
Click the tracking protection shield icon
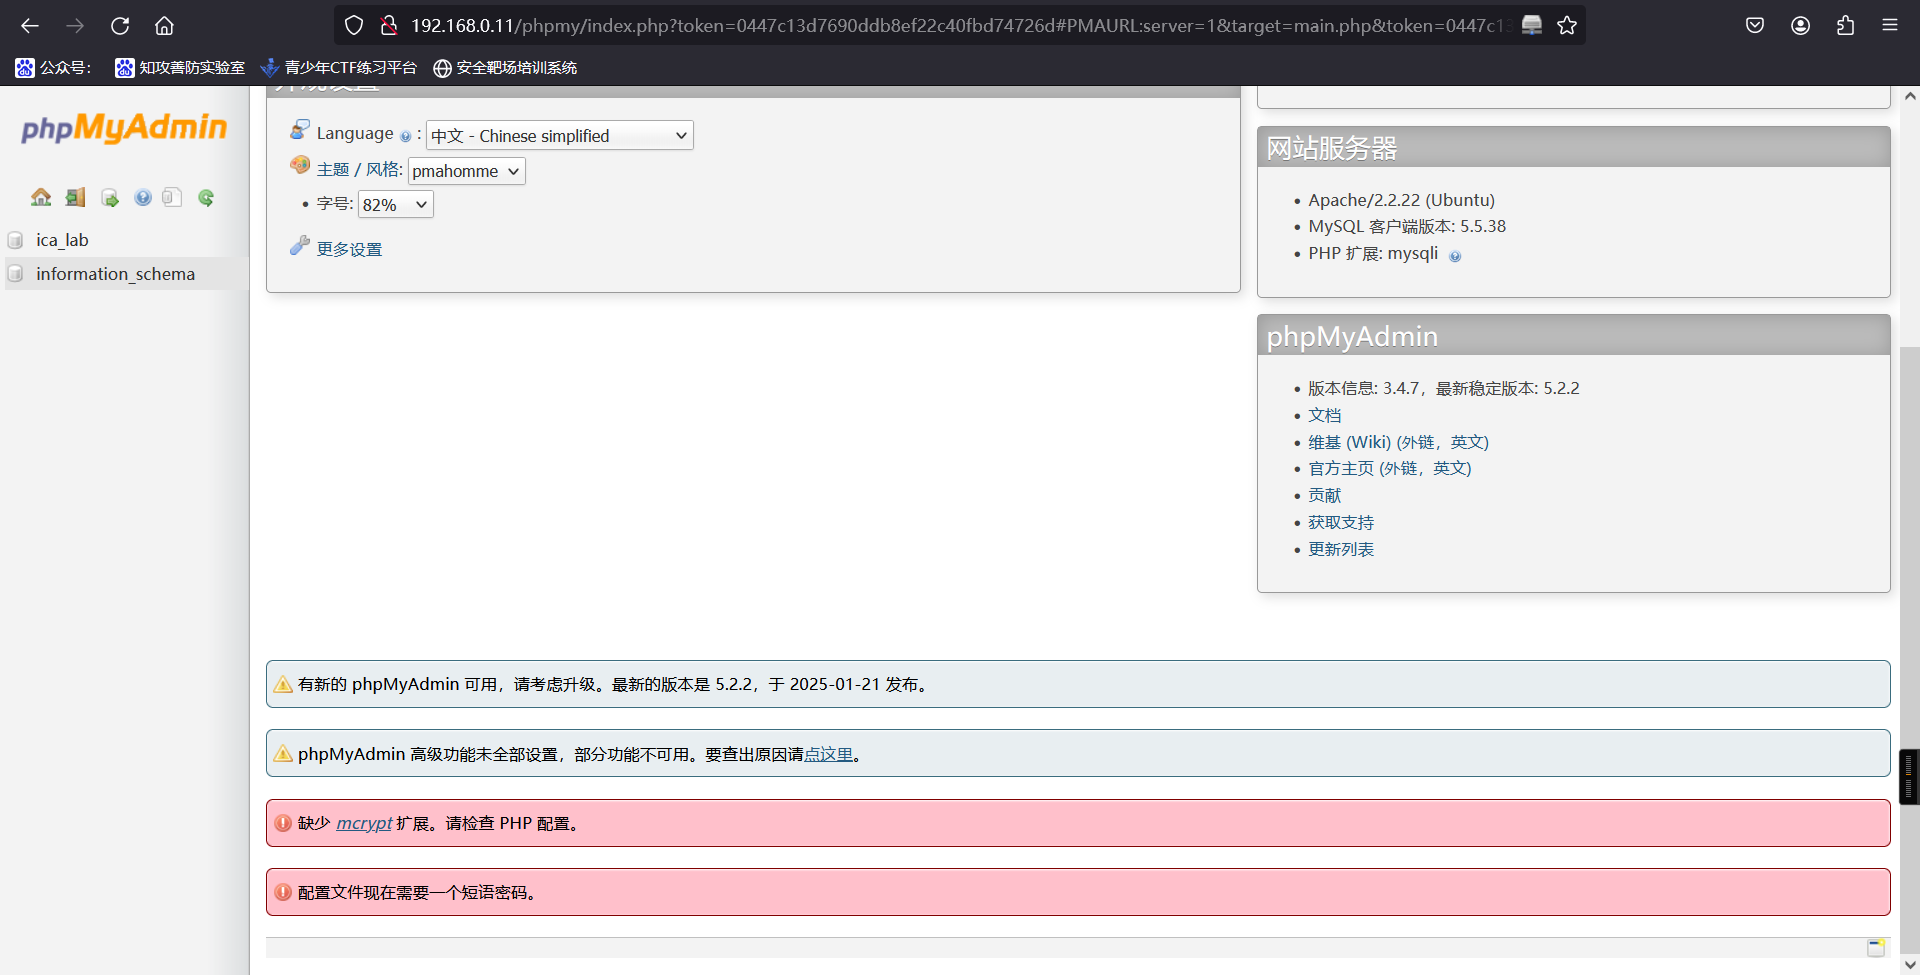pos(354,26)
